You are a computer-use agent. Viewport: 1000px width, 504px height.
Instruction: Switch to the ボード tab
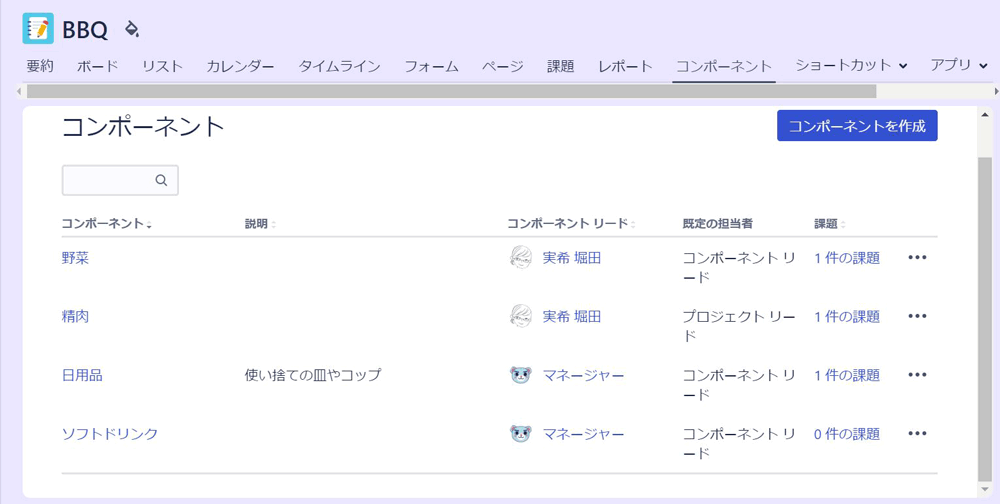pos(98,66)
